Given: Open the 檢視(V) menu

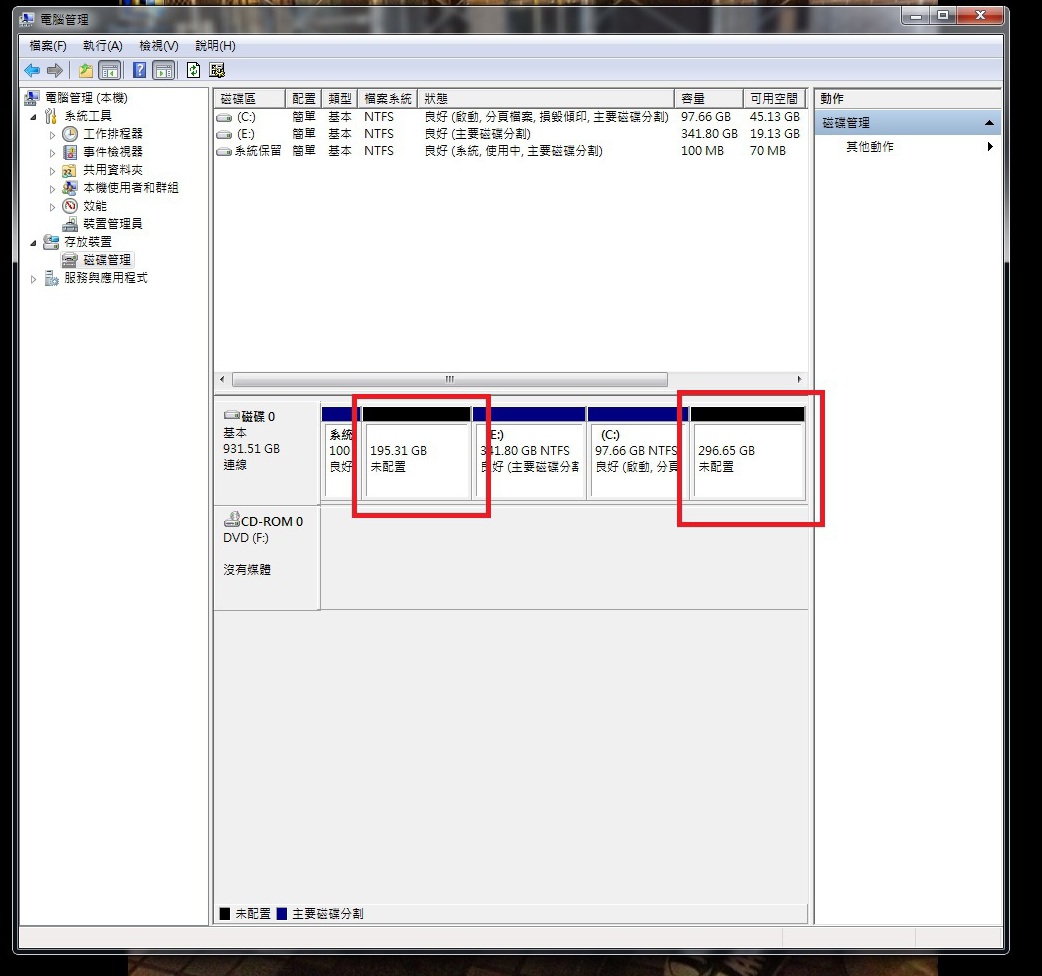Looking at the screenshot, I should pos(159,46).
